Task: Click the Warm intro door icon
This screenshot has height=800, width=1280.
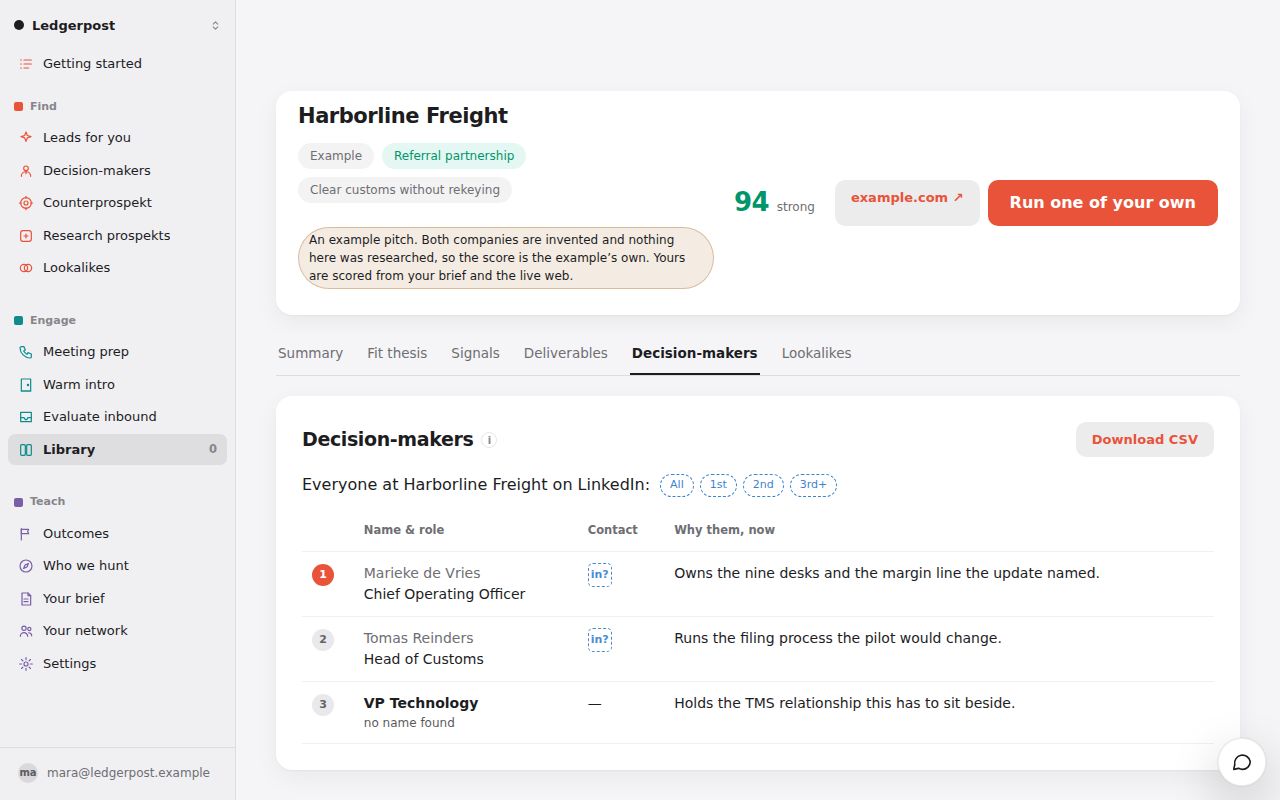Action: (x=26, y=385)
